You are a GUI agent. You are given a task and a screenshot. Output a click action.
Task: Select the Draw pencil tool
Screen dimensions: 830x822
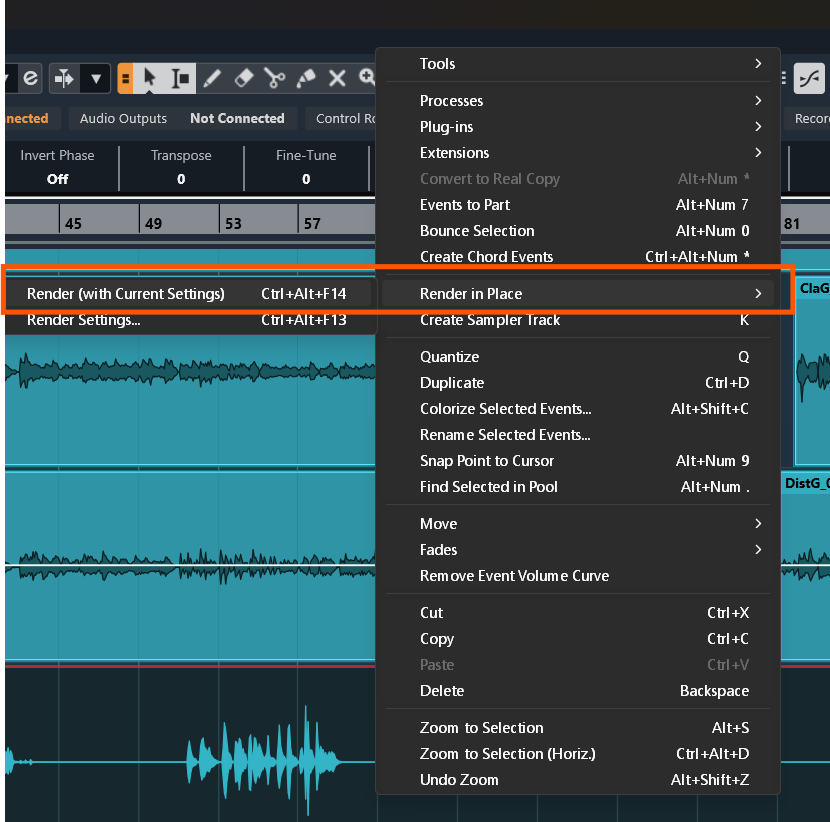coord(212,78)
